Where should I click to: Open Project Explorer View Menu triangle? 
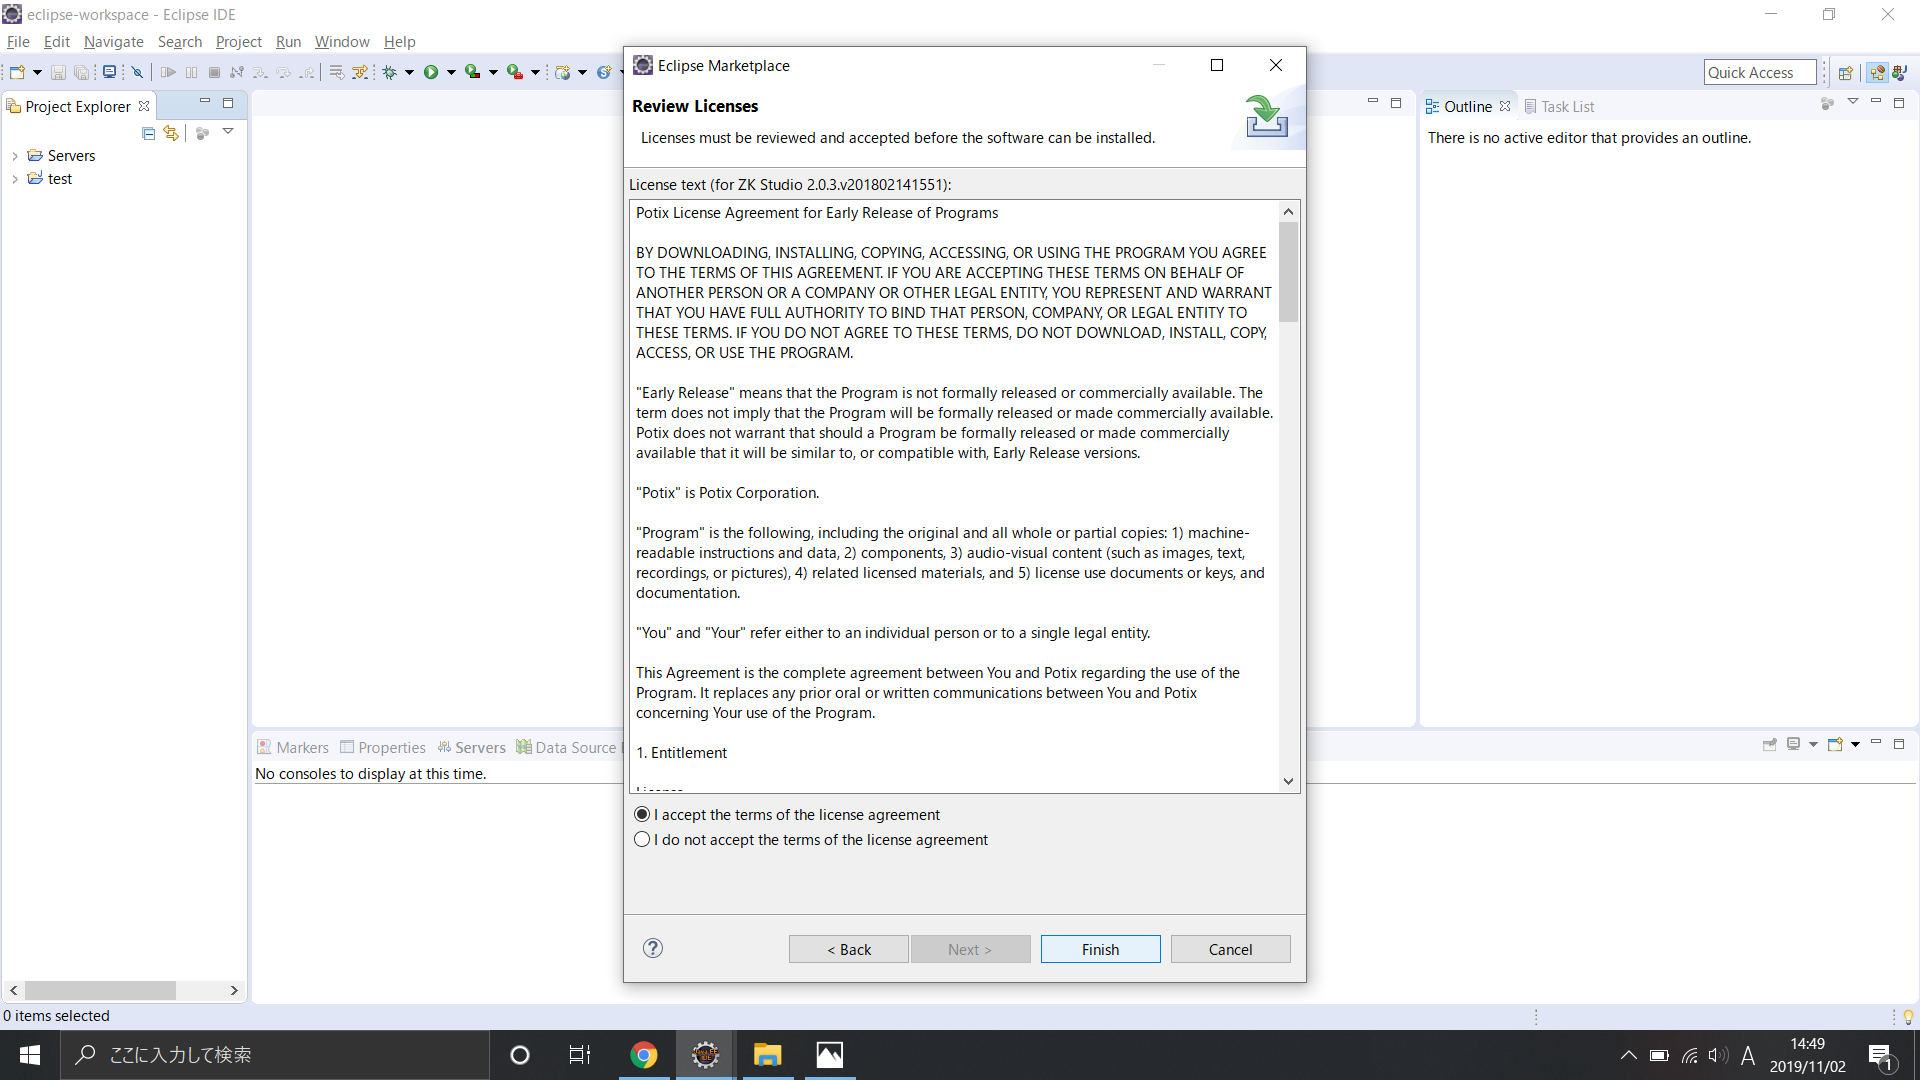point(228,132)
